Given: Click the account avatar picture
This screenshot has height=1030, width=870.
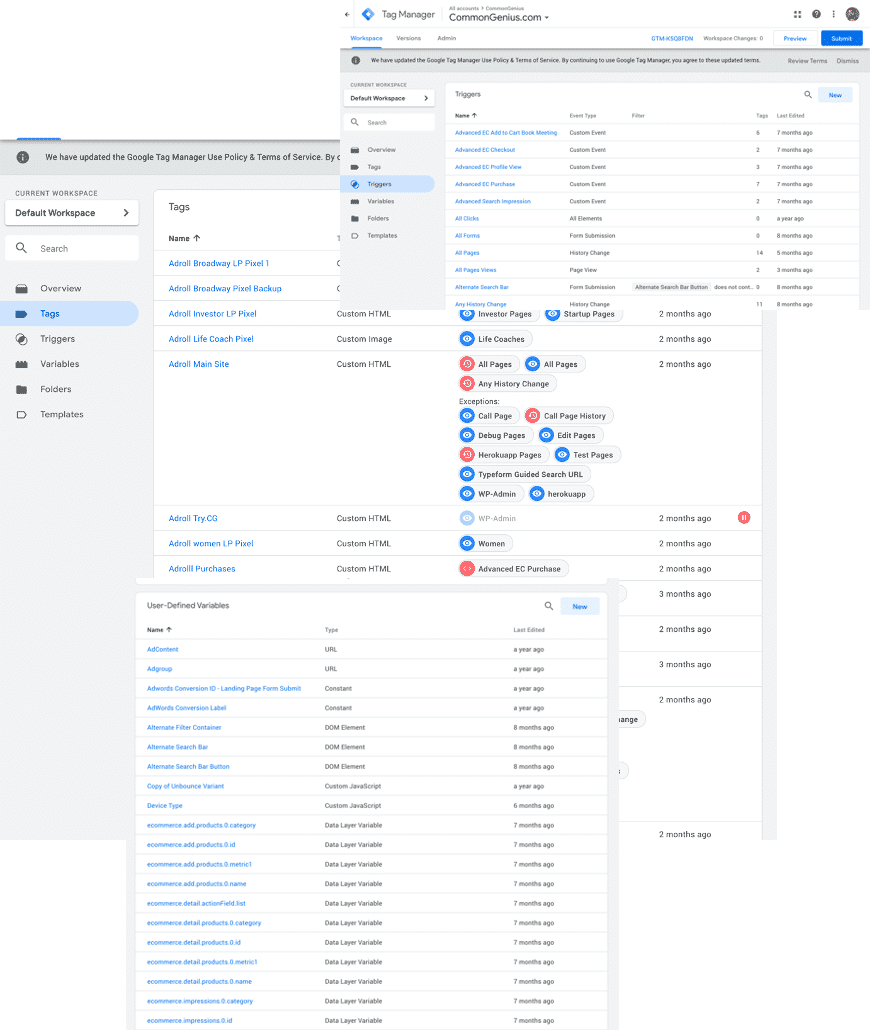Looking at the screenshot, I should 852,14.
